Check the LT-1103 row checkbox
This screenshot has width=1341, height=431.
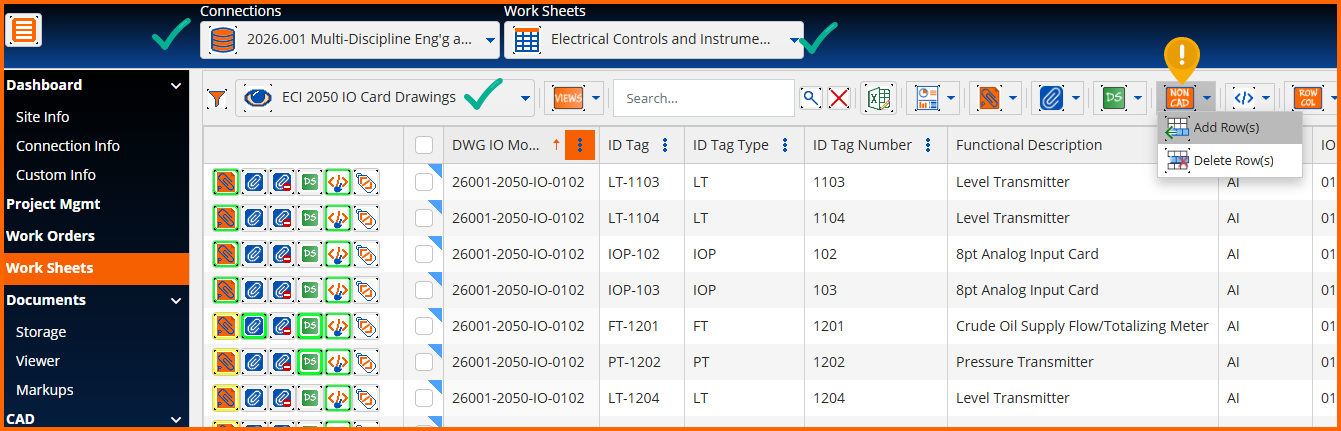click(x=424, y=182)
